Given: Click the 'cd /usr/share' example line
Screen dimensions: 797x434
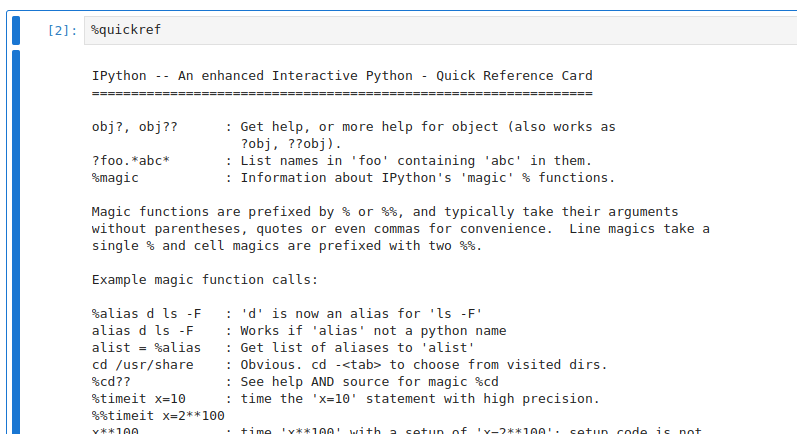Looking at the screenshot, I should coord(349,365).
